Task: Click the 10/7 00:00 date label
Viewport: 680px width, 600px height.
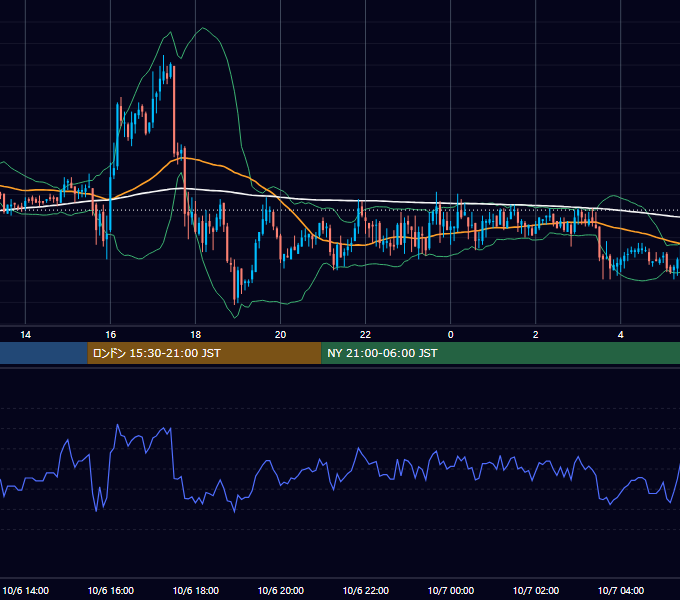Action: click(x=451, y=590)
